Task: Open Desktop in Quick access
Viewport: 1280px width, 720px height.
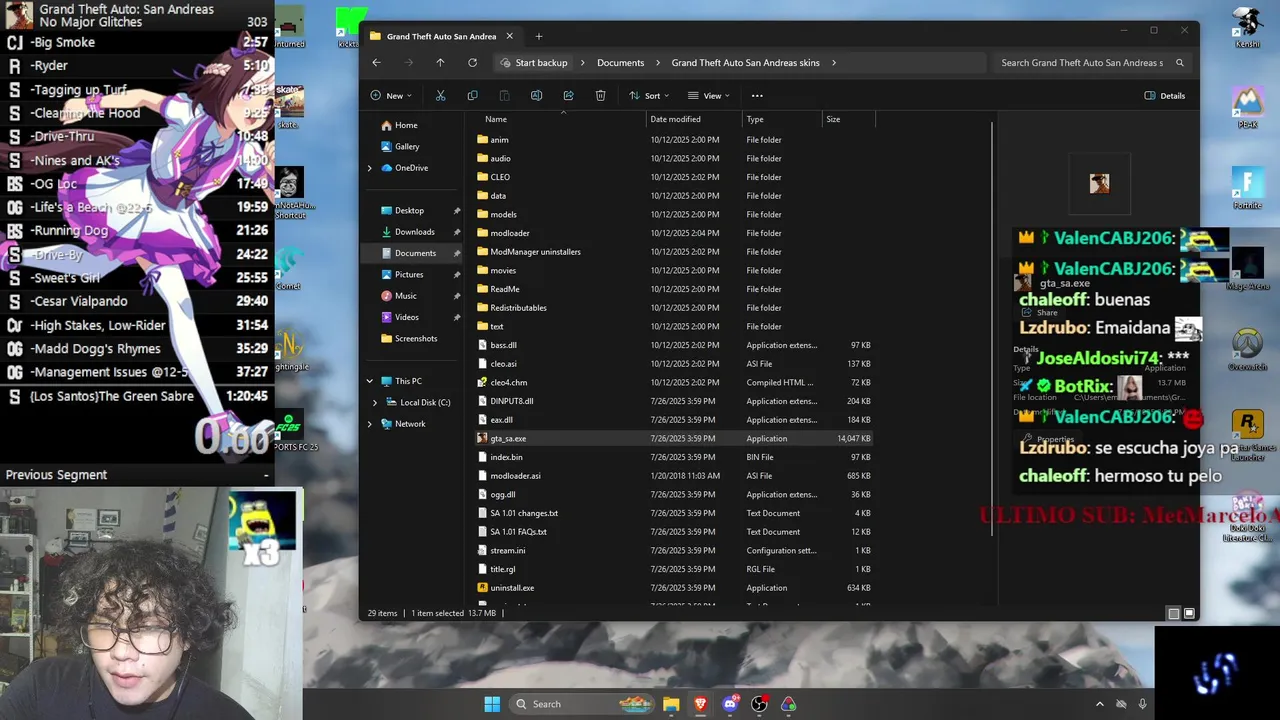Action: click(x=409, y=210)
